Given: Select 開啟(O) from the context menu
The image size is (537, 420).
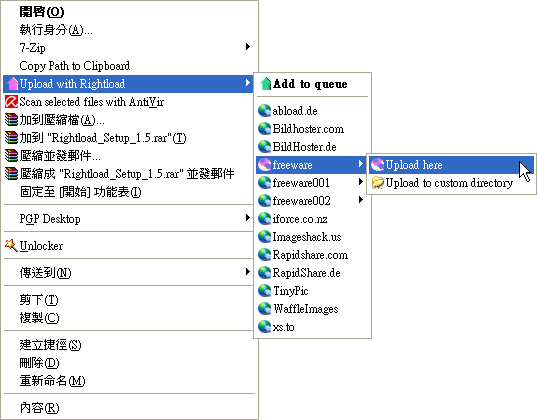Looking at the screenshot, I should (129, 12).
